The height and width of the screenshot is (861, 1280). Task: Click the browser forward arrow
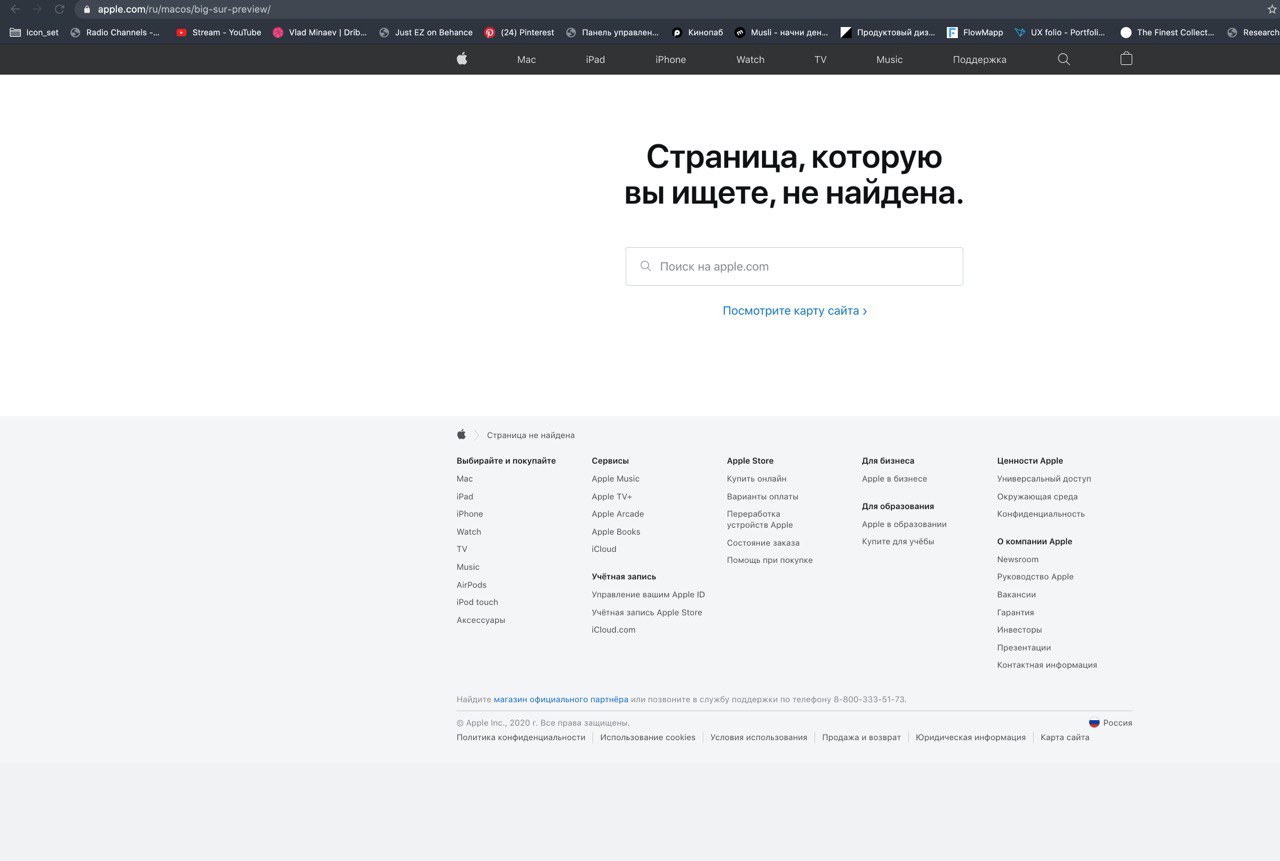(x=37, y=9)
